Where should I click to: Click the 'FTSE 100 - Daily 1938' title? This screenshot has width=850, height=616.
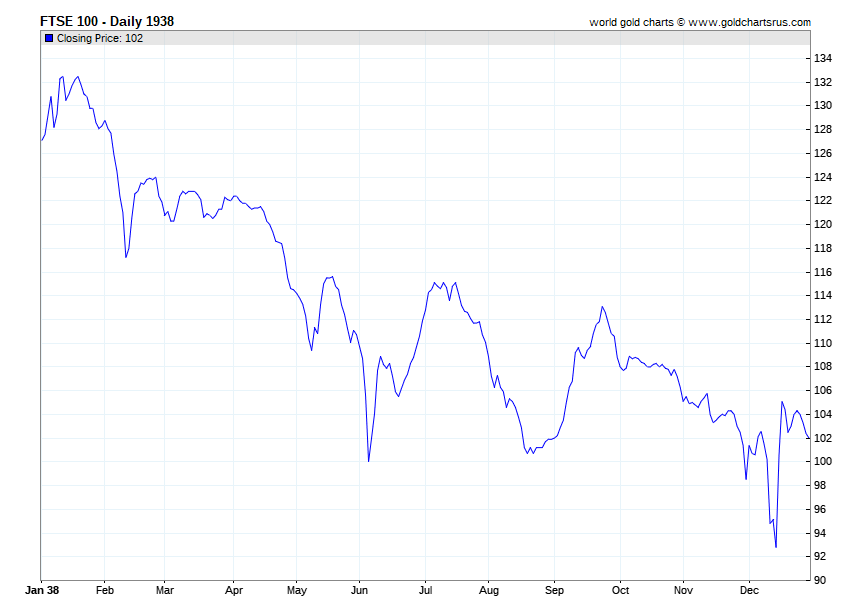[107, 22]
